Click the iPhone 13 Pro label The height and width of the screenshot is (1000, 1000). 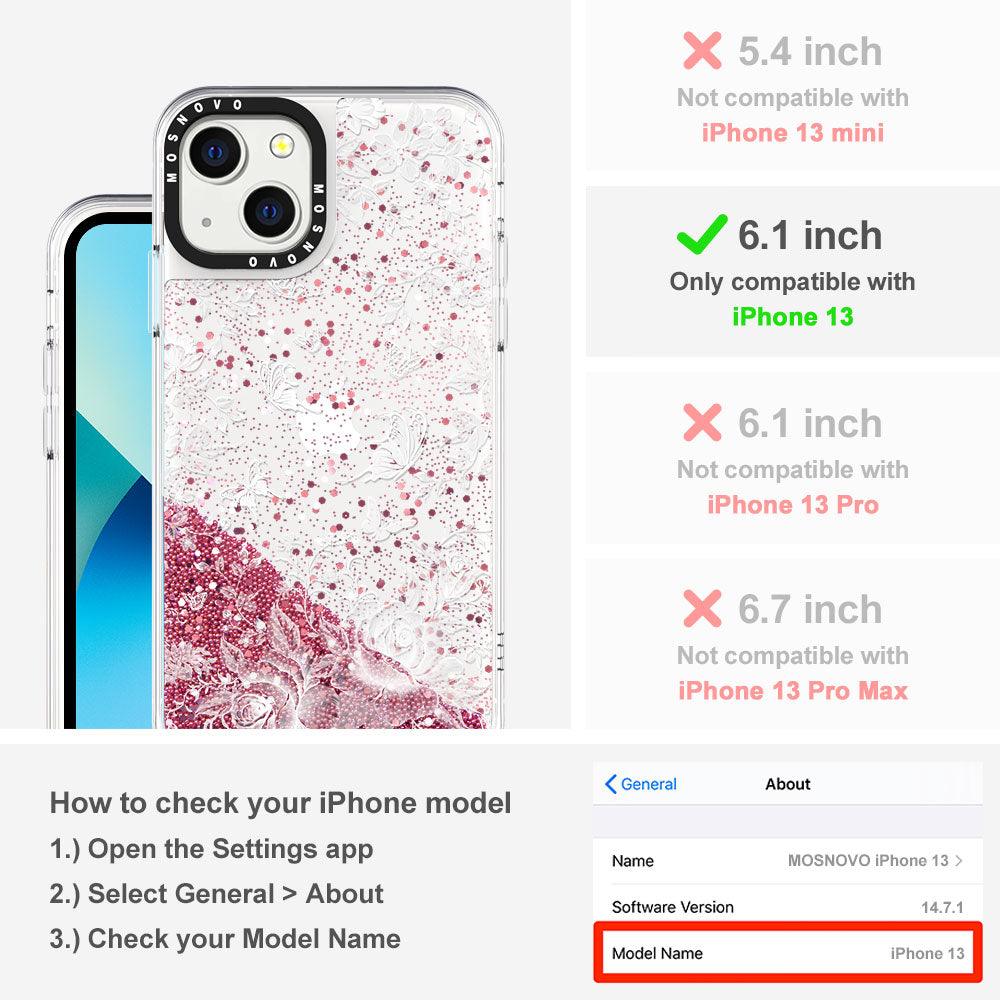pos(793,504)
